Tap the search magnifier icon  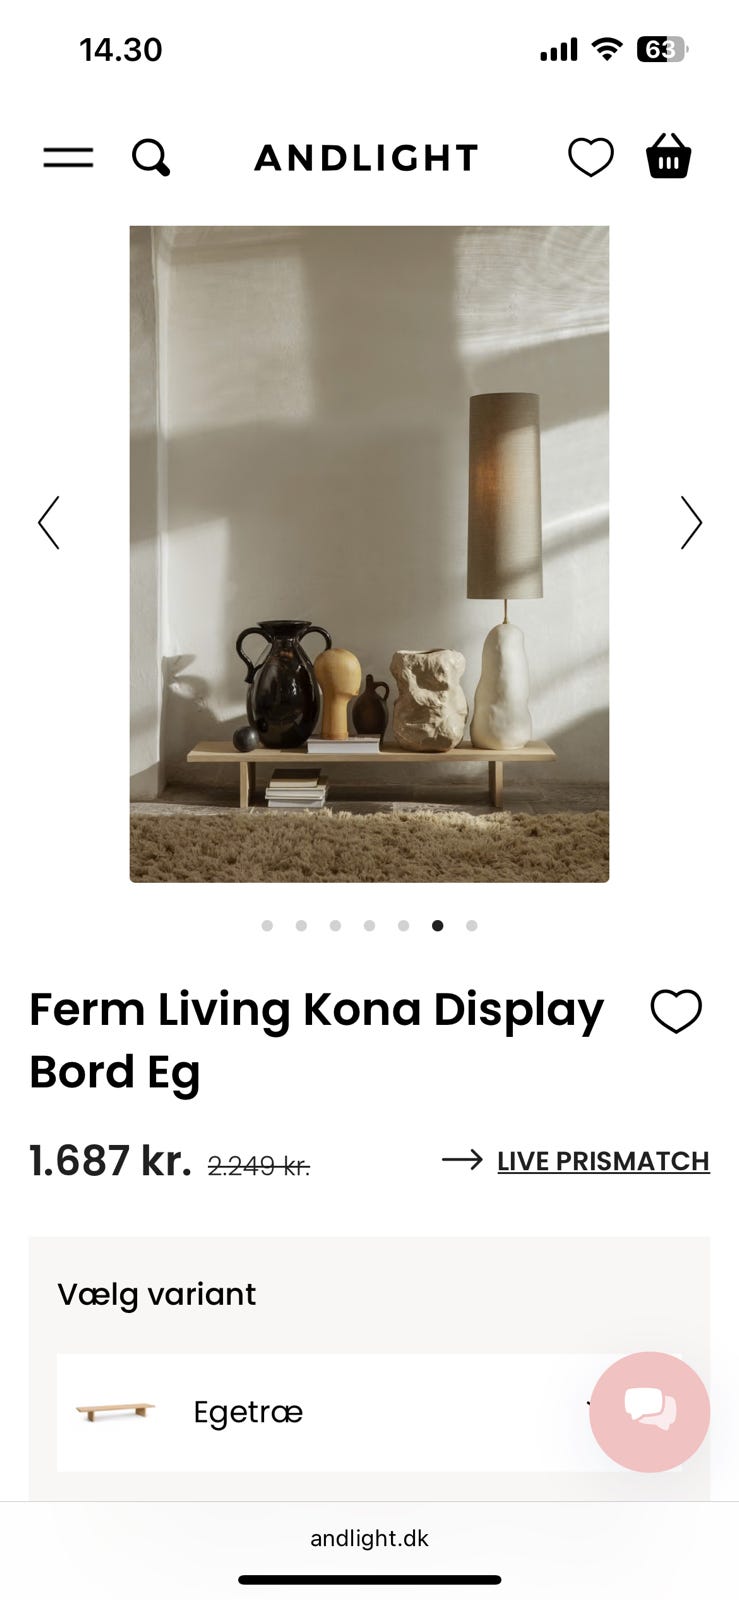click(x=151, y=158)
